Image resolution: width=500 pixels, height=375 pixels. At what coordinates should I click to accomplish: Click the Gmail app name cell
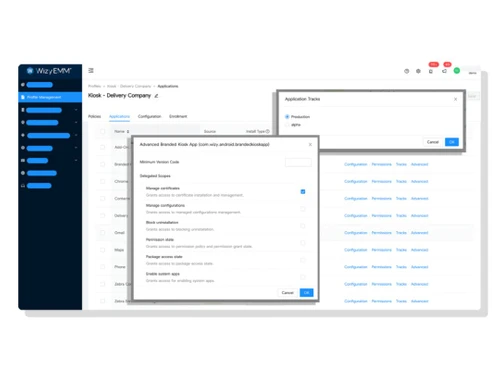coord(119,233)
